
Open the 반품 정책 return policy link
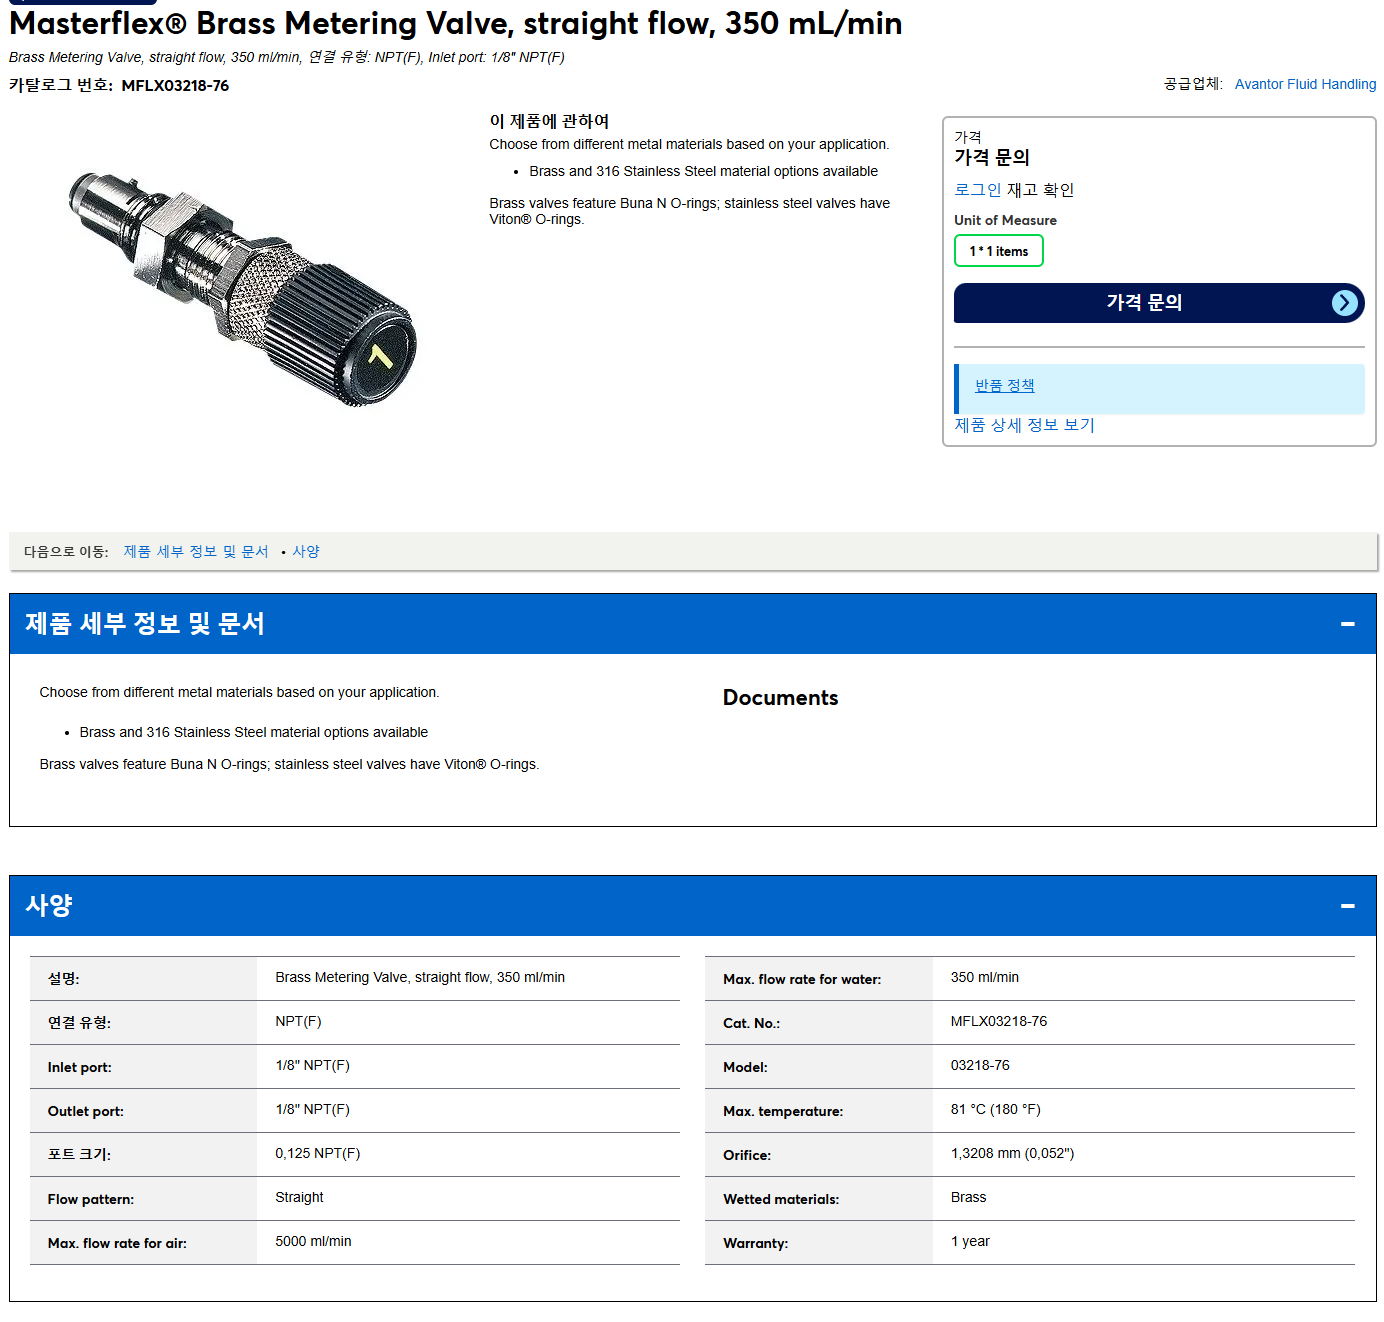click(1005, 386)
